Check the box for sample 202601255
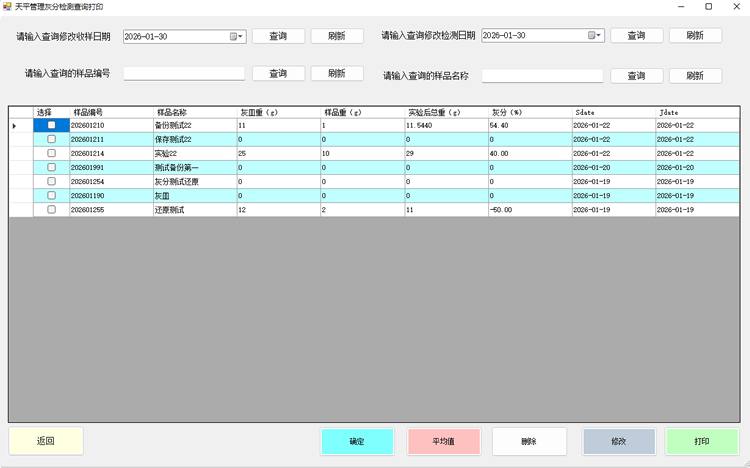750x468 pixels. 52,210
